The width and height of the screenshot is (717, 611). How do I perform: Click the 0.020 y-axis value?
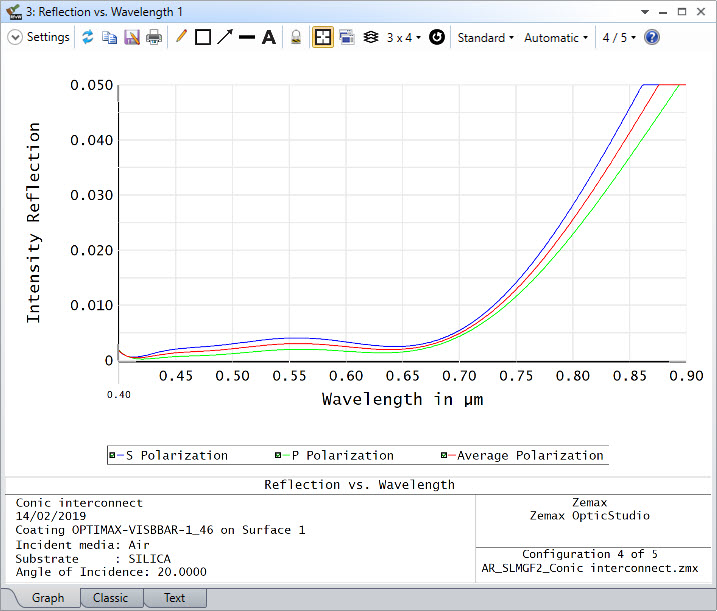(x=91, y=250)
